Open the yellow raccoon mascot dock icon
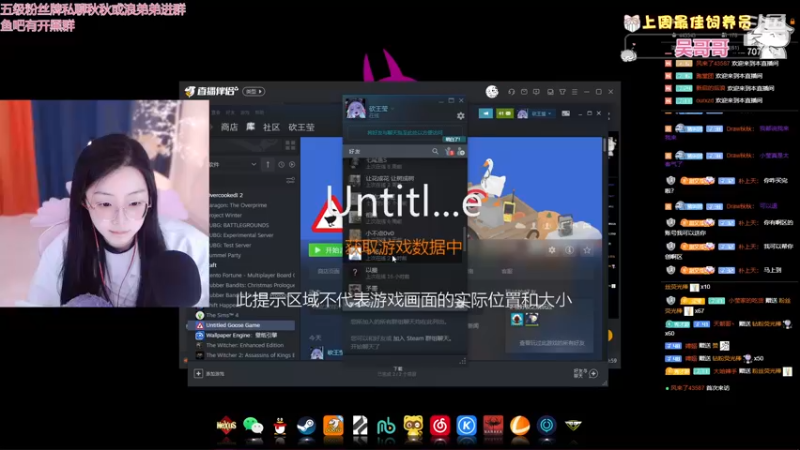 click(413, 426)
